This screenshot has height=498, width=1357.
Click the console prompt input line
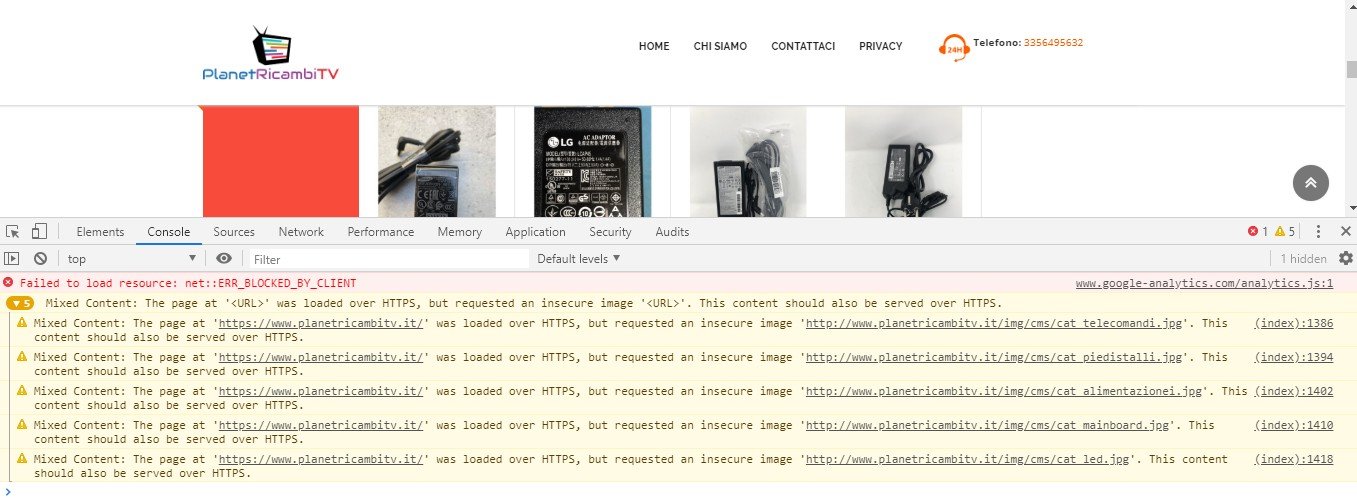[x=678, y=490]
